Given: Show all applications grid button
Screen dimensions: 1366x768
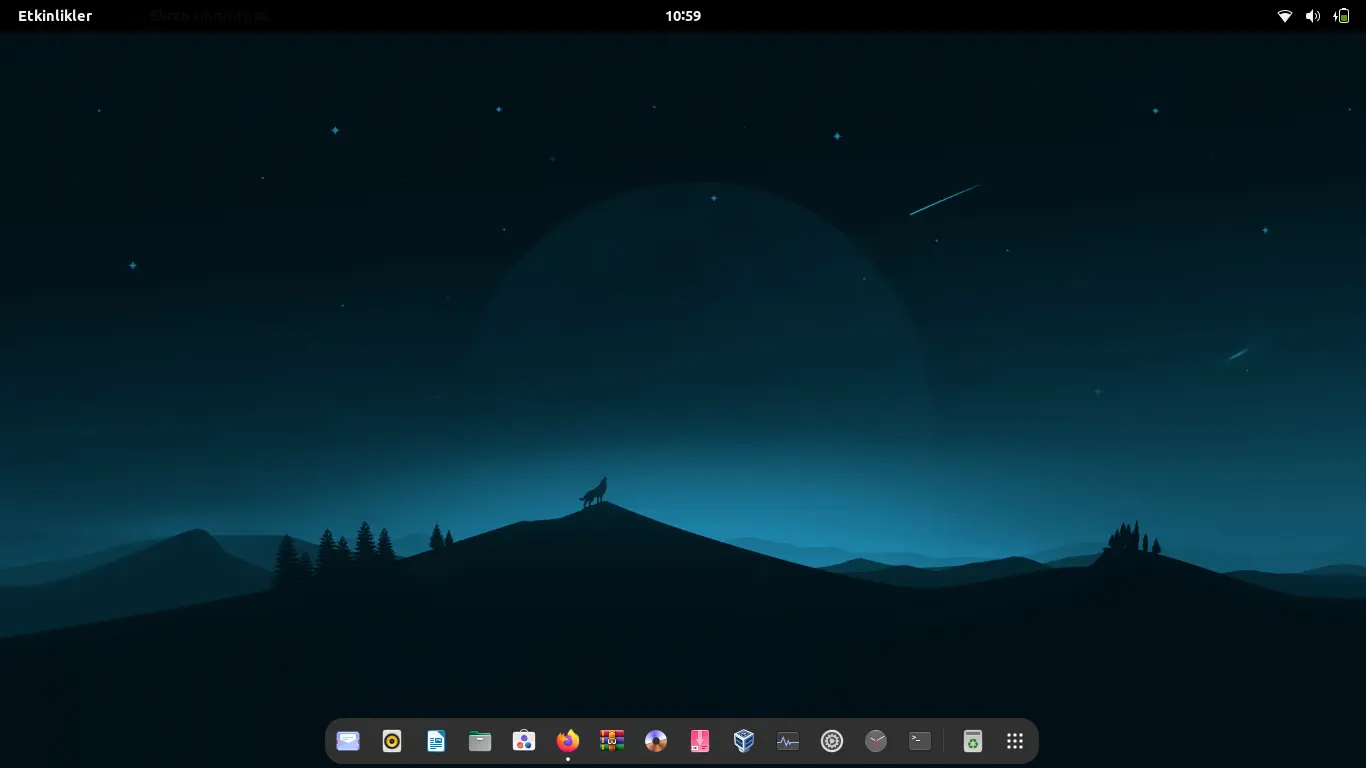Looking at the screenshot, I should pos(1015,741).
